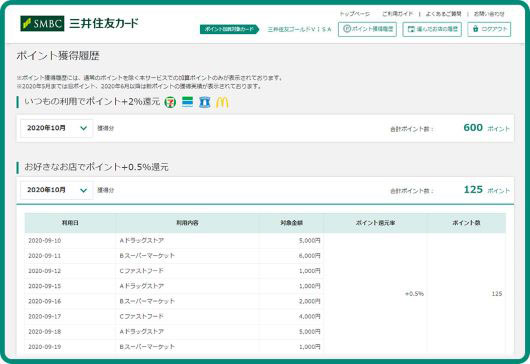Viewport: 530px width, 364px height.
Task: Open the よくあるご質問 link
Action: 443,14
